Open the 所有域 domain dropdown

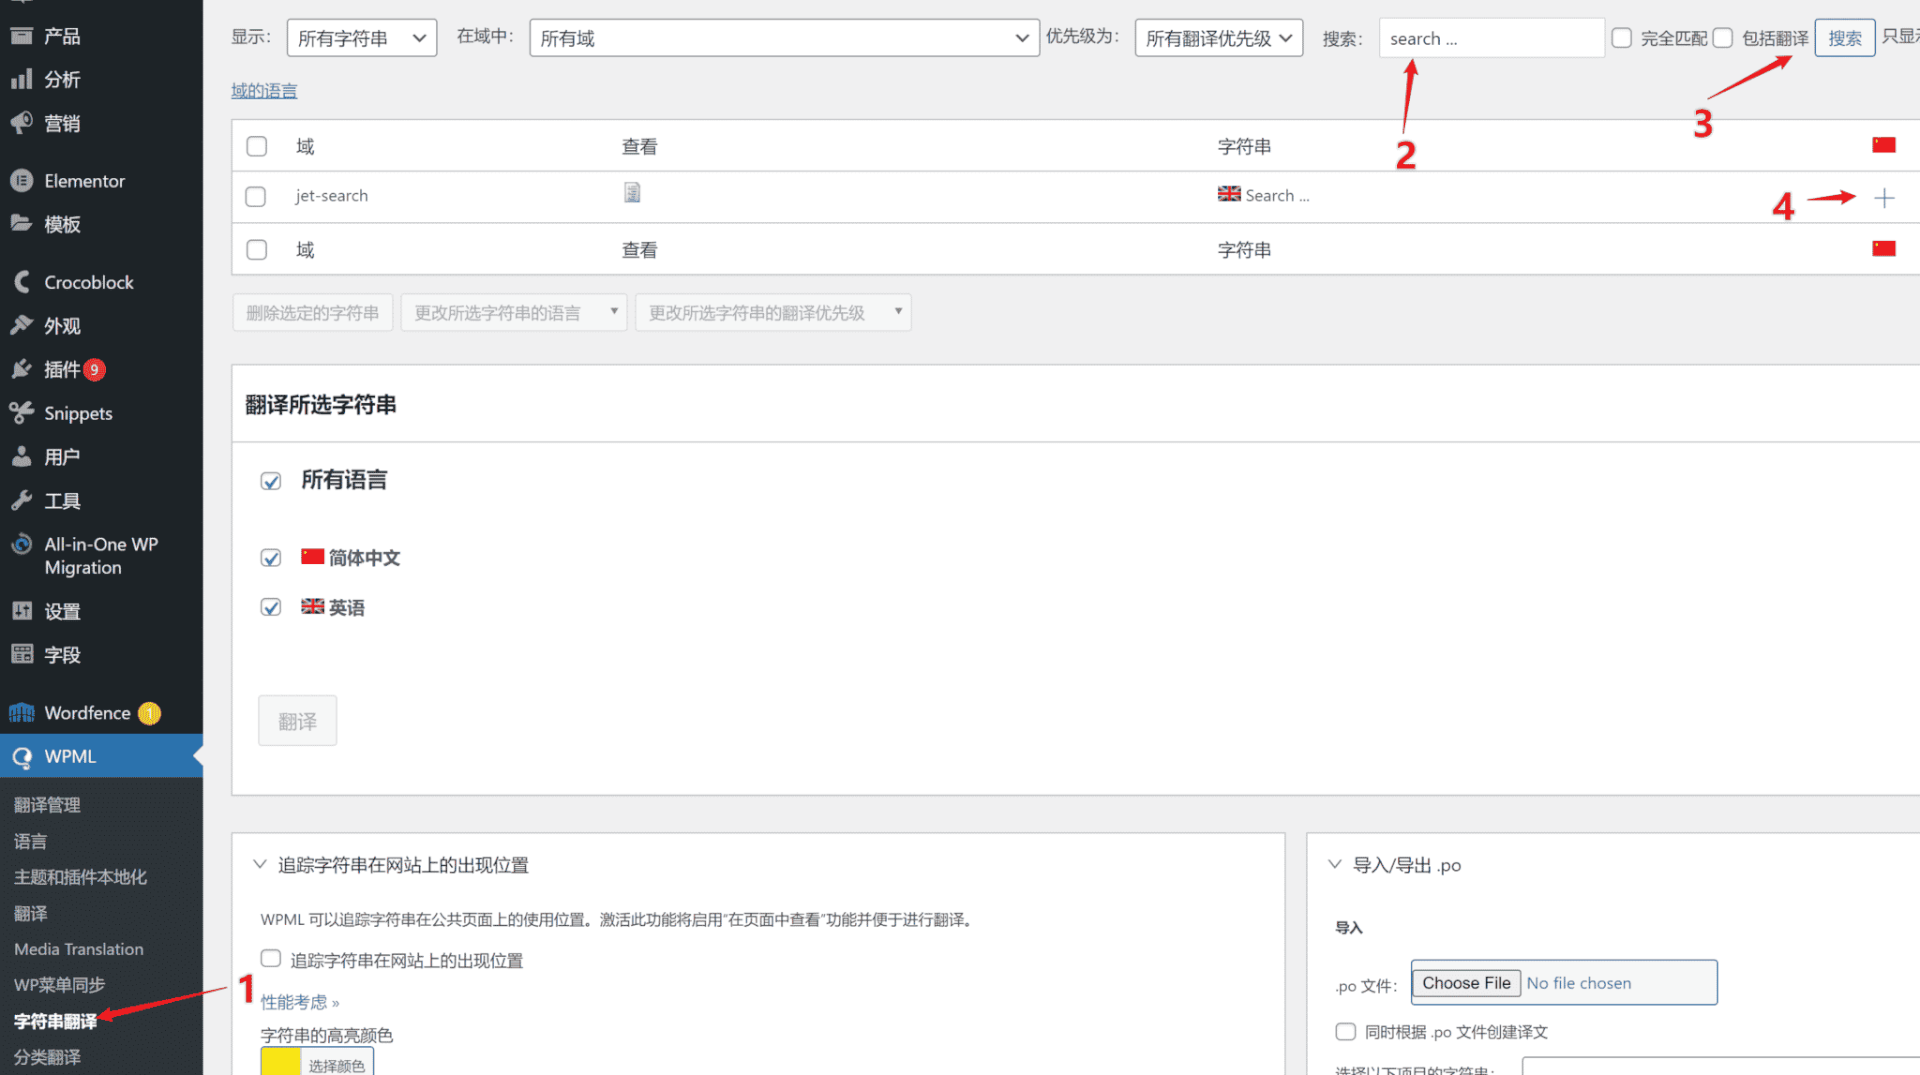tap(784, 38)
